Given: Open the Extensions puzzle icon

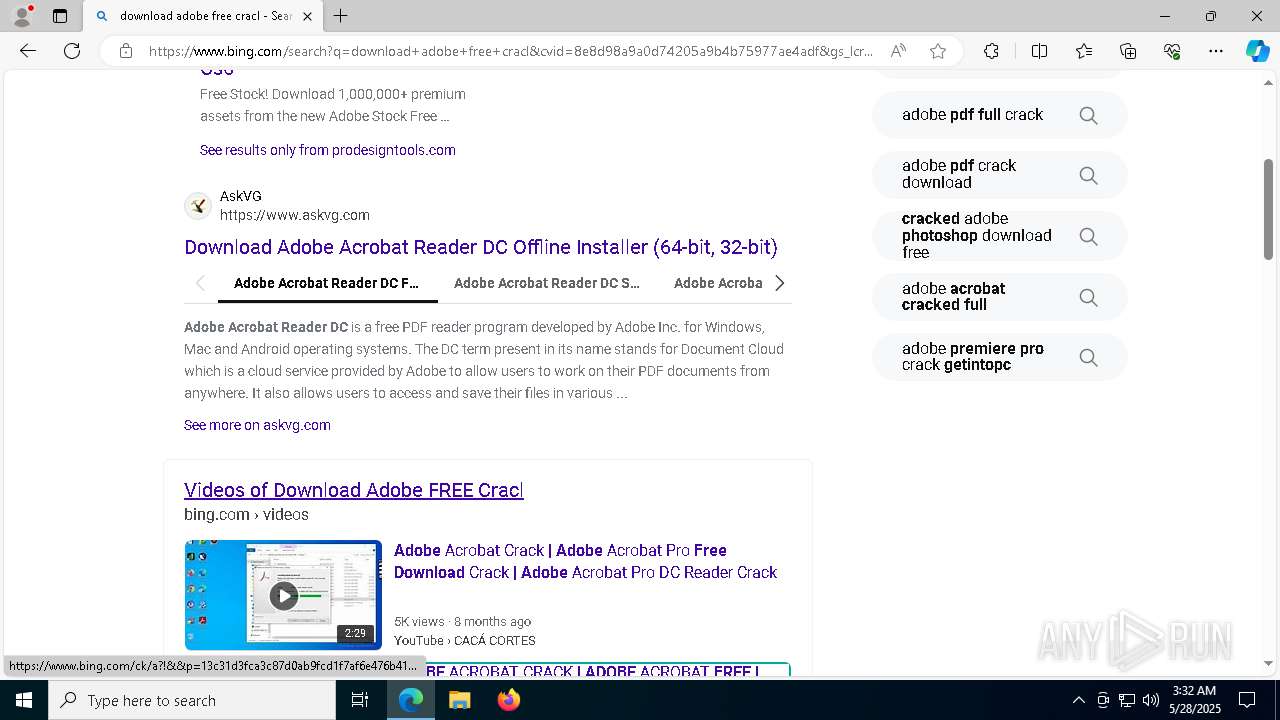Looking at the screenshot, I should pyautogui.click(x=991, y=51).
